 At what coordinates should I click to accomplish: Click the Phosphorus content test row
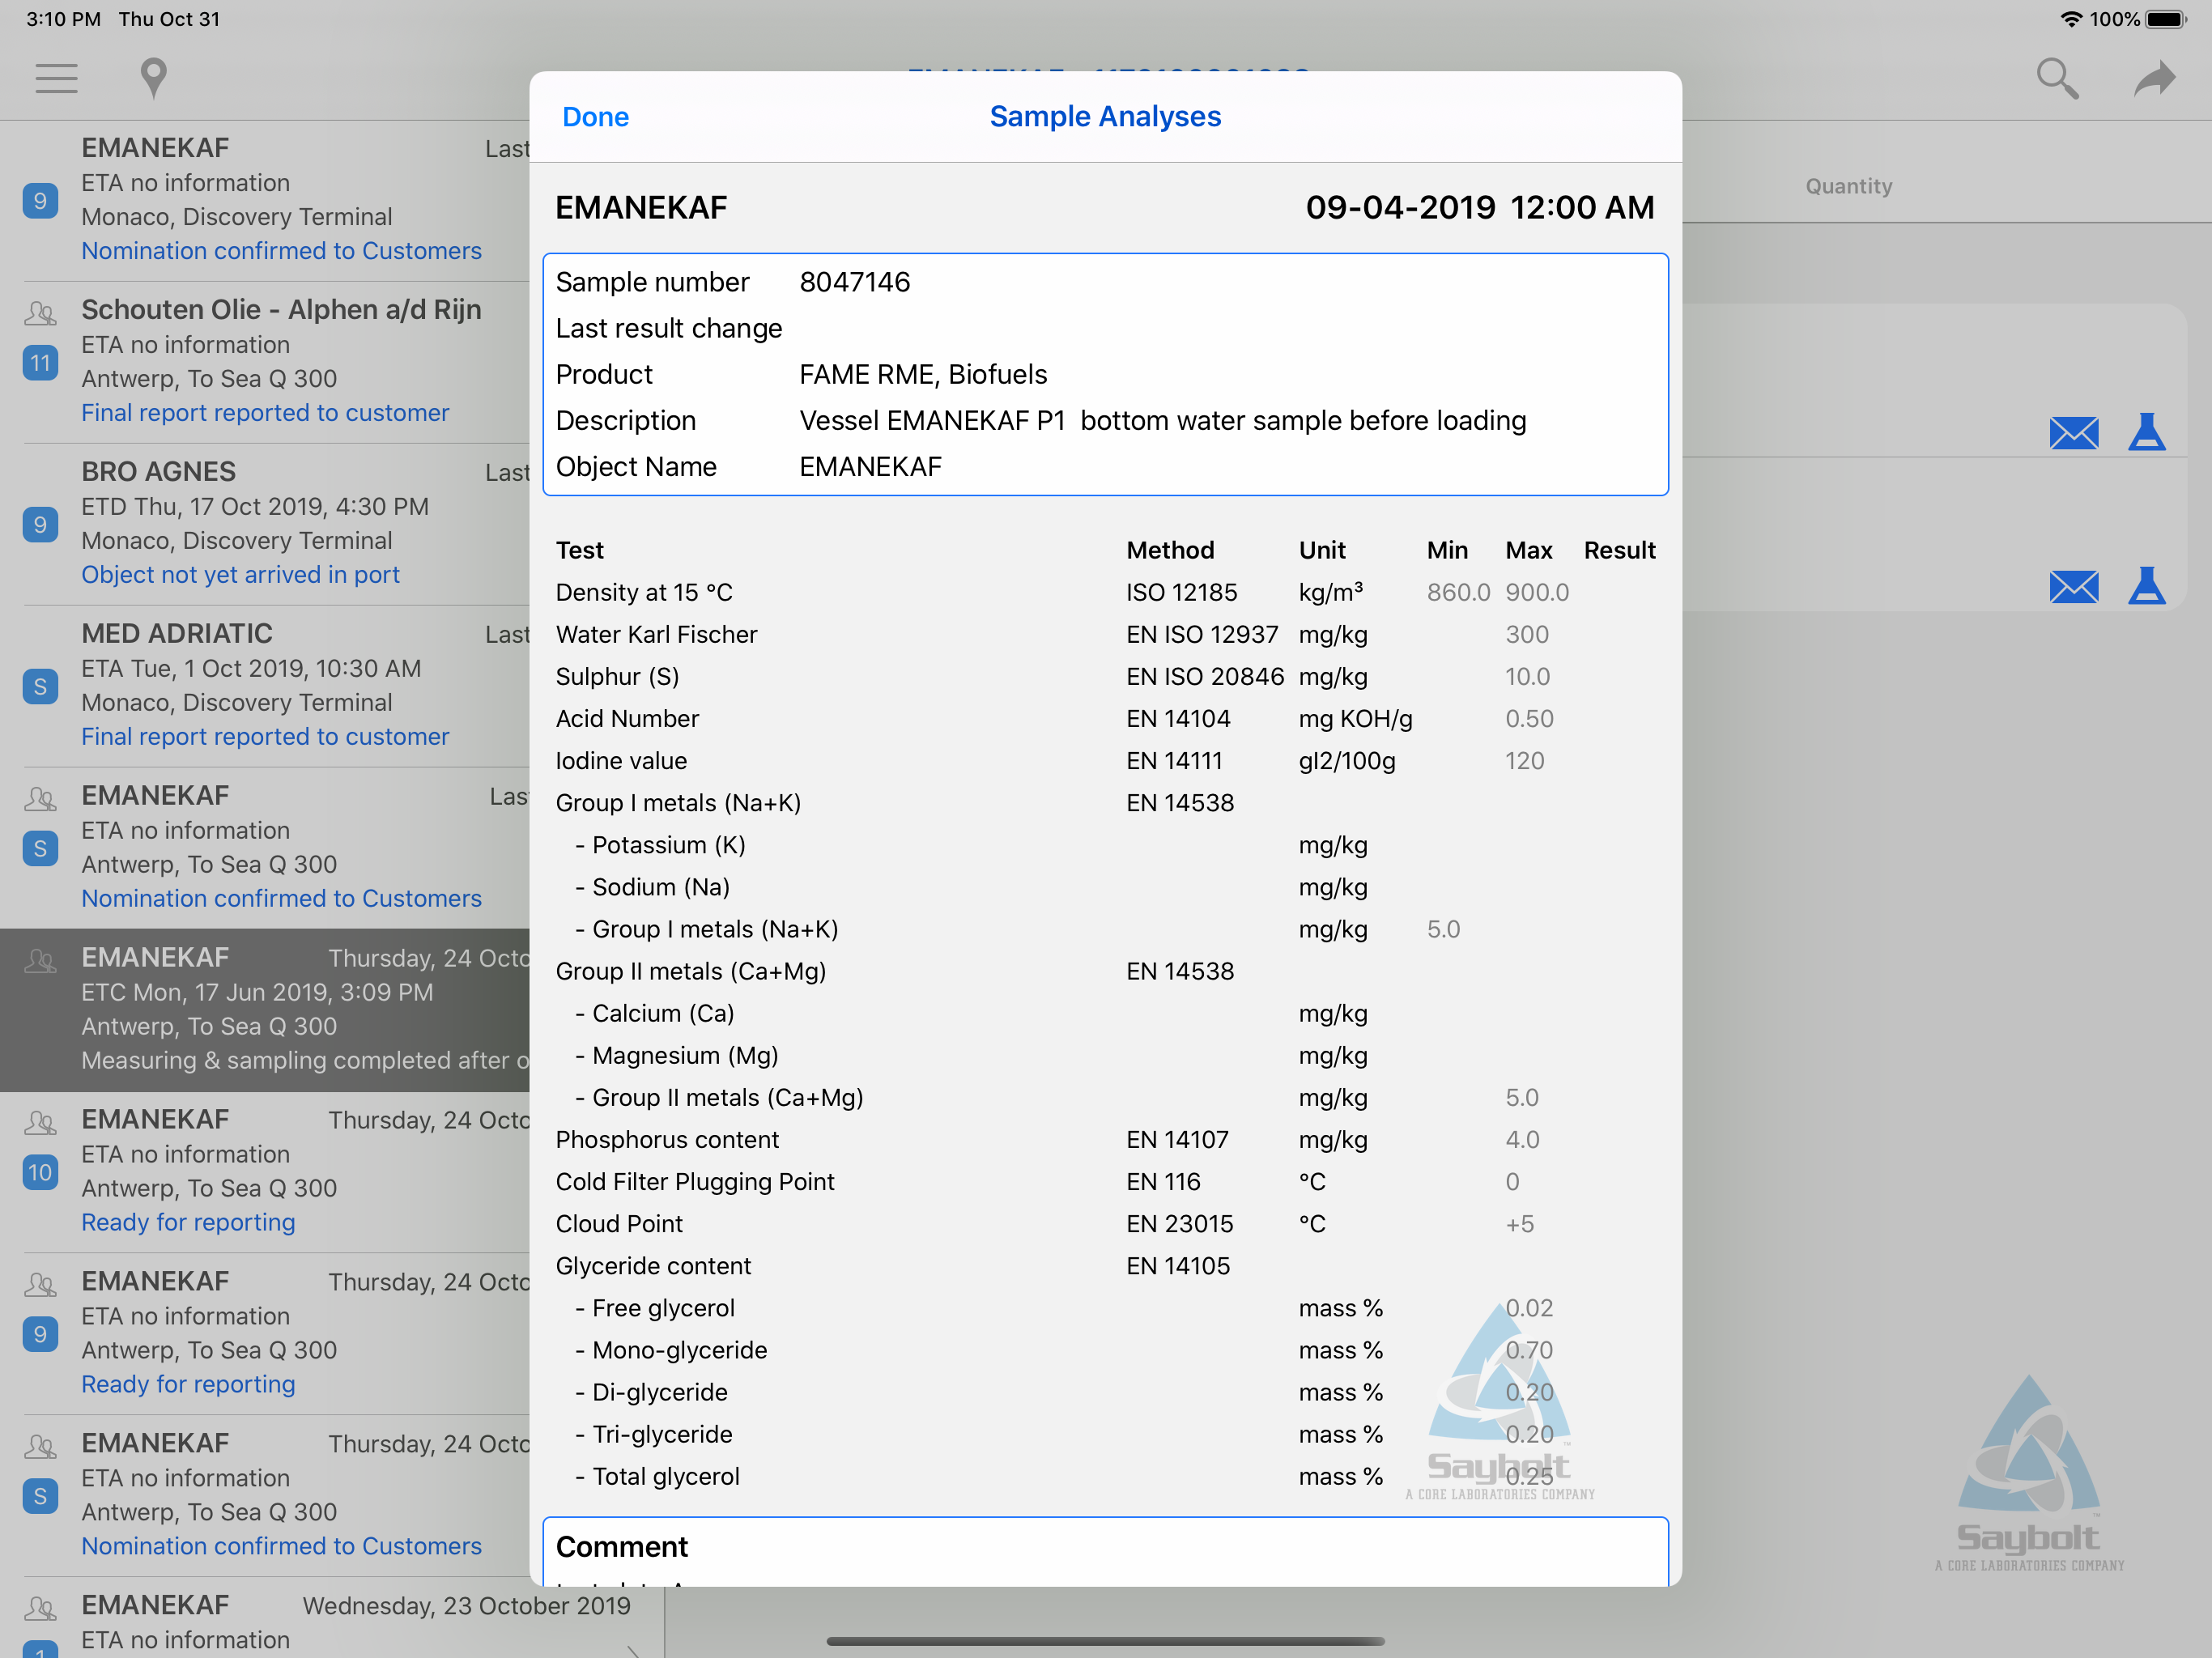[1105, 1140]
